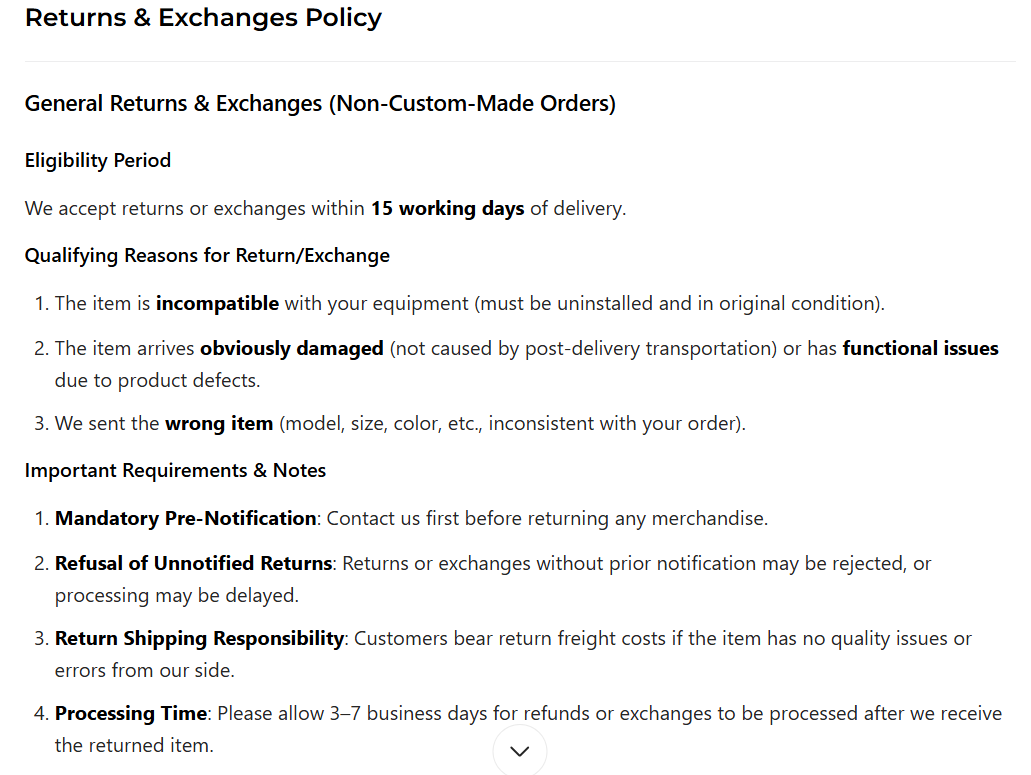1031x775 pixels.
Task: Click the Qualifying Reasons for Return/Exchange subheading
Action: (207, 255)
